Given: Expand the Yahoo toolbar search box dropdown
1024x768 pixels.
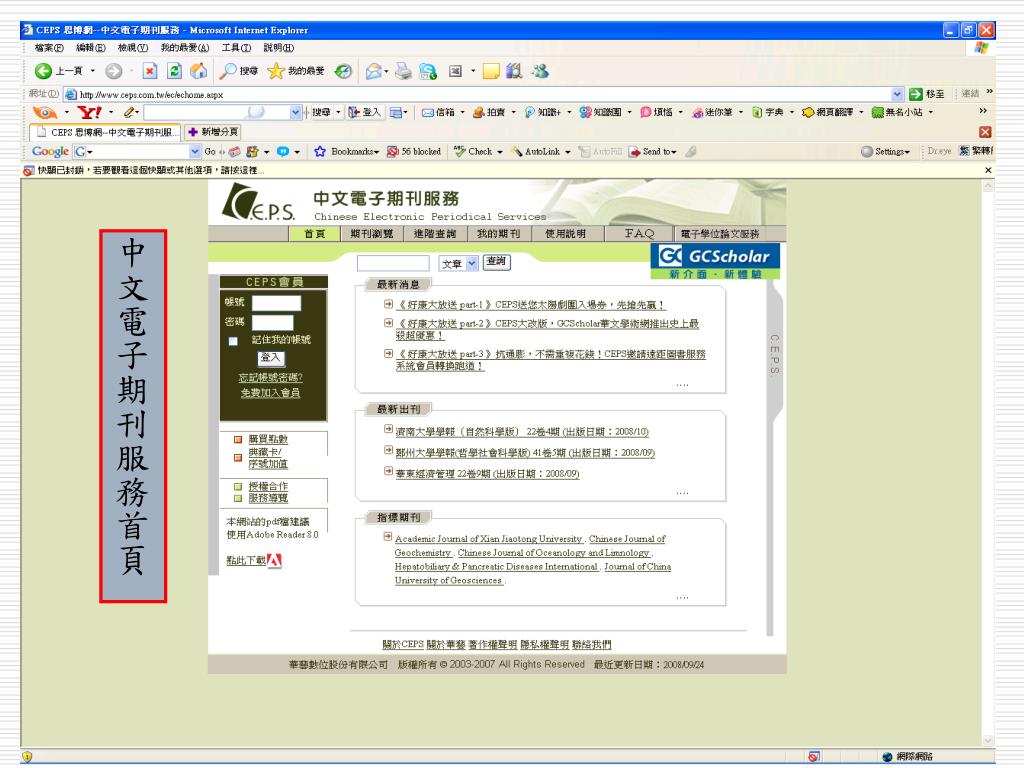Looking at the screenshot, I should pyautogui.click(x=296, y=112).
